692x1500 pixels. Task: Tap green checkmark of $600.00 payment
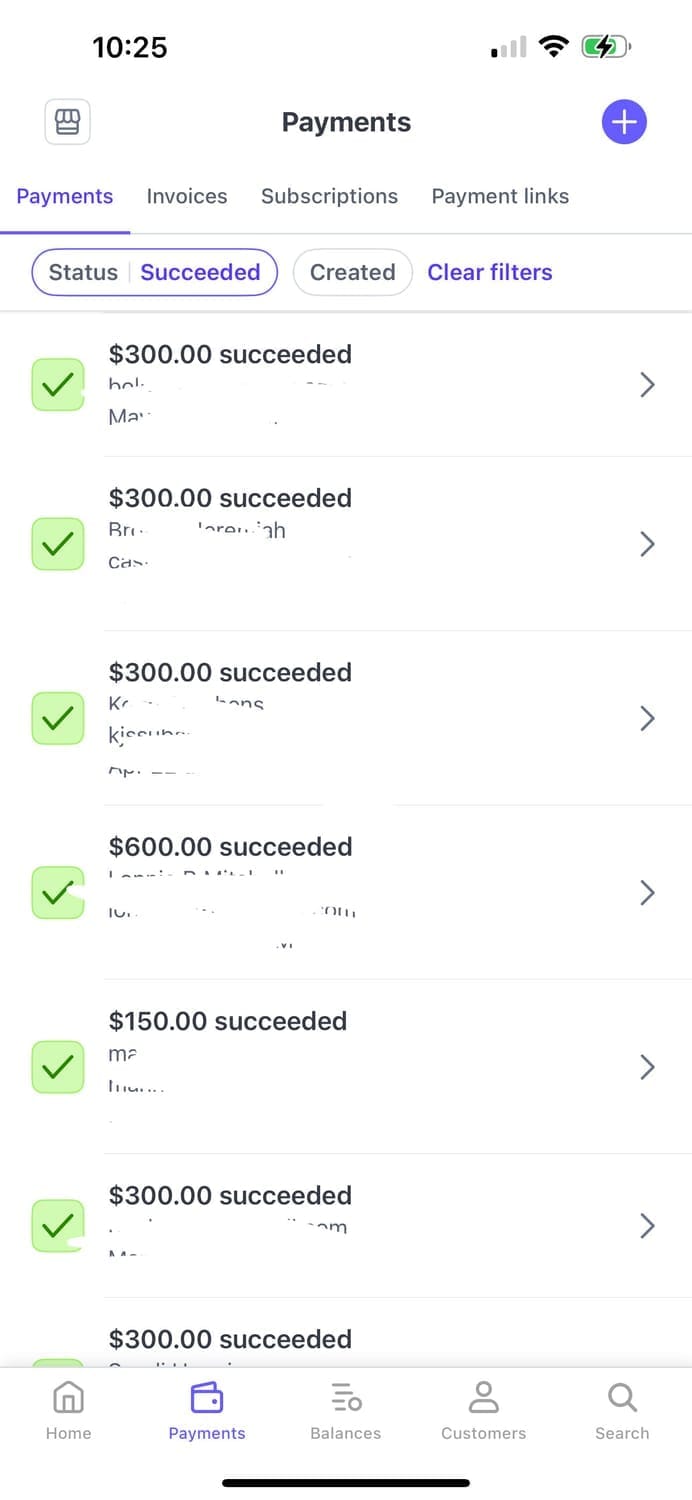click(58, 892)
